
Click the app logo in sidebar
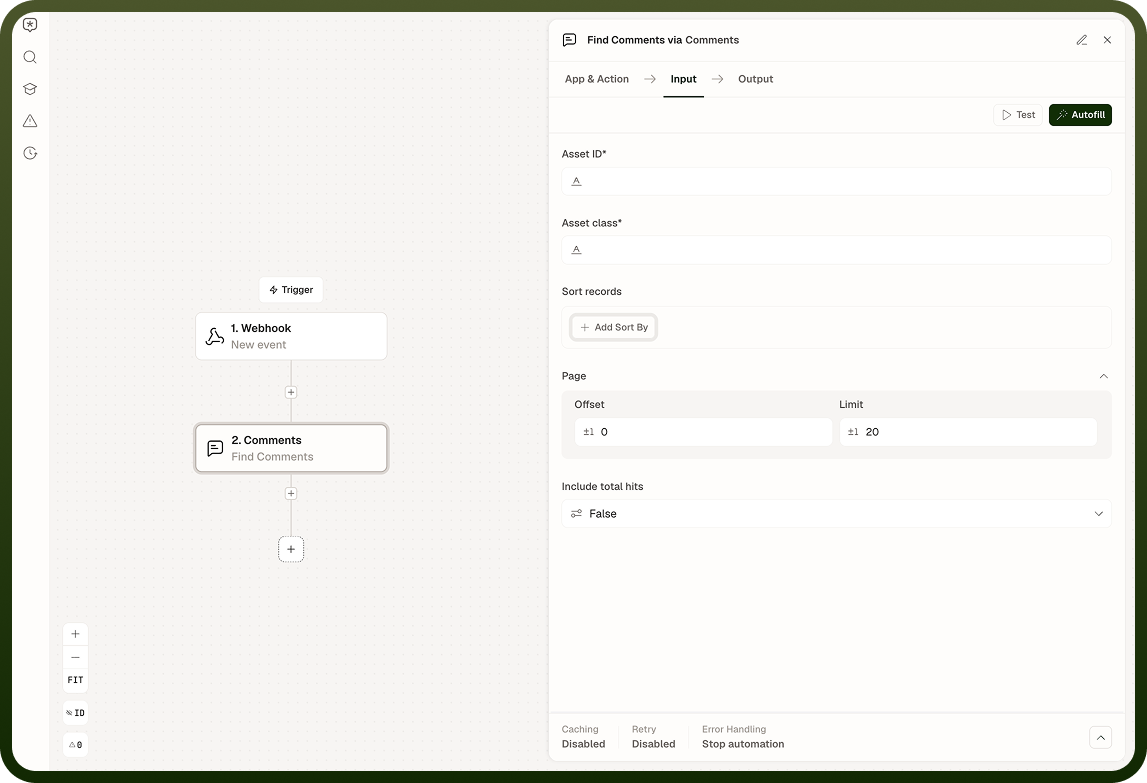(x=30, y=25)
